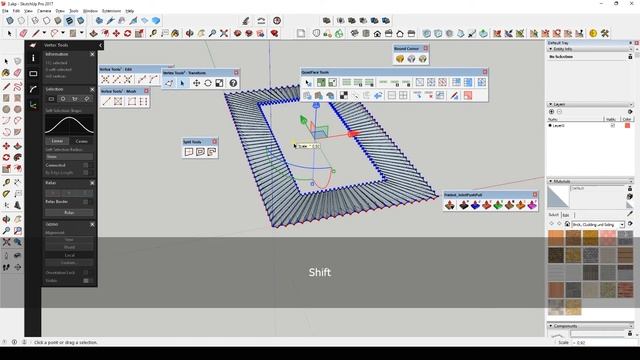Pick the red brick swatch in materials grid
640x360 pixels.
(625, 290)
